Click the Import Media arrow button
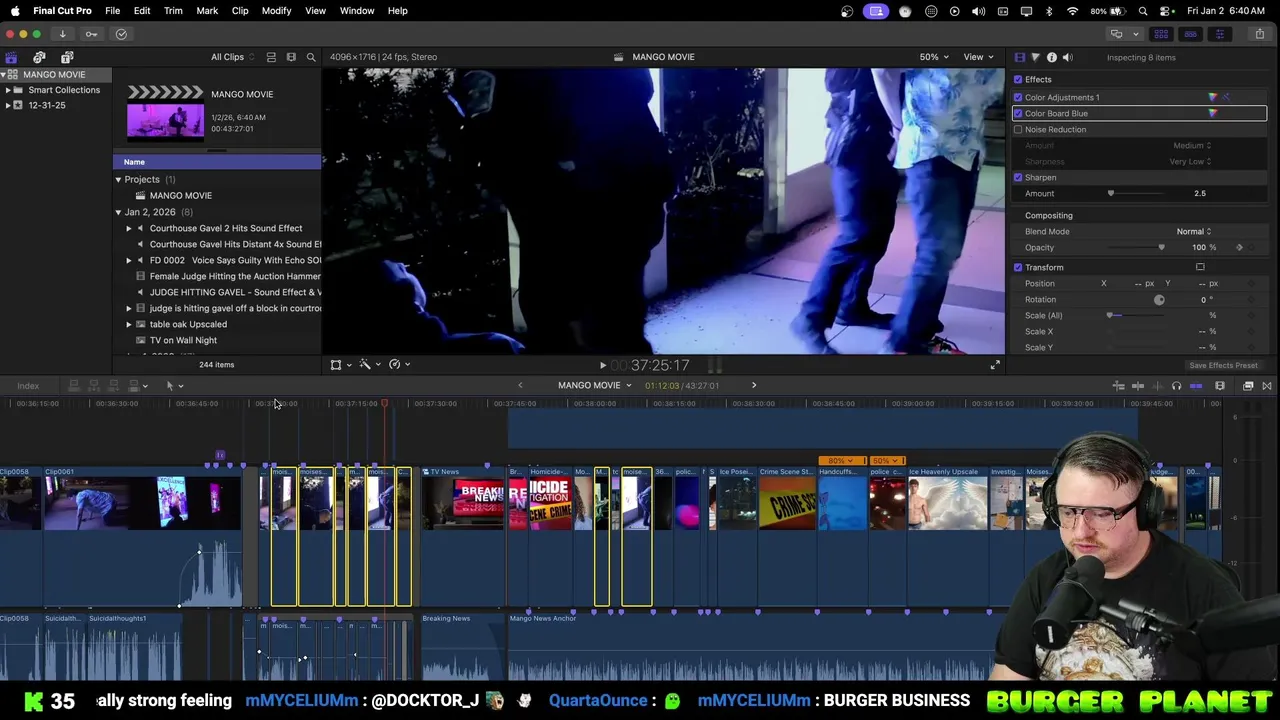This screenshot has width=1280, height=720. (62, 34)
